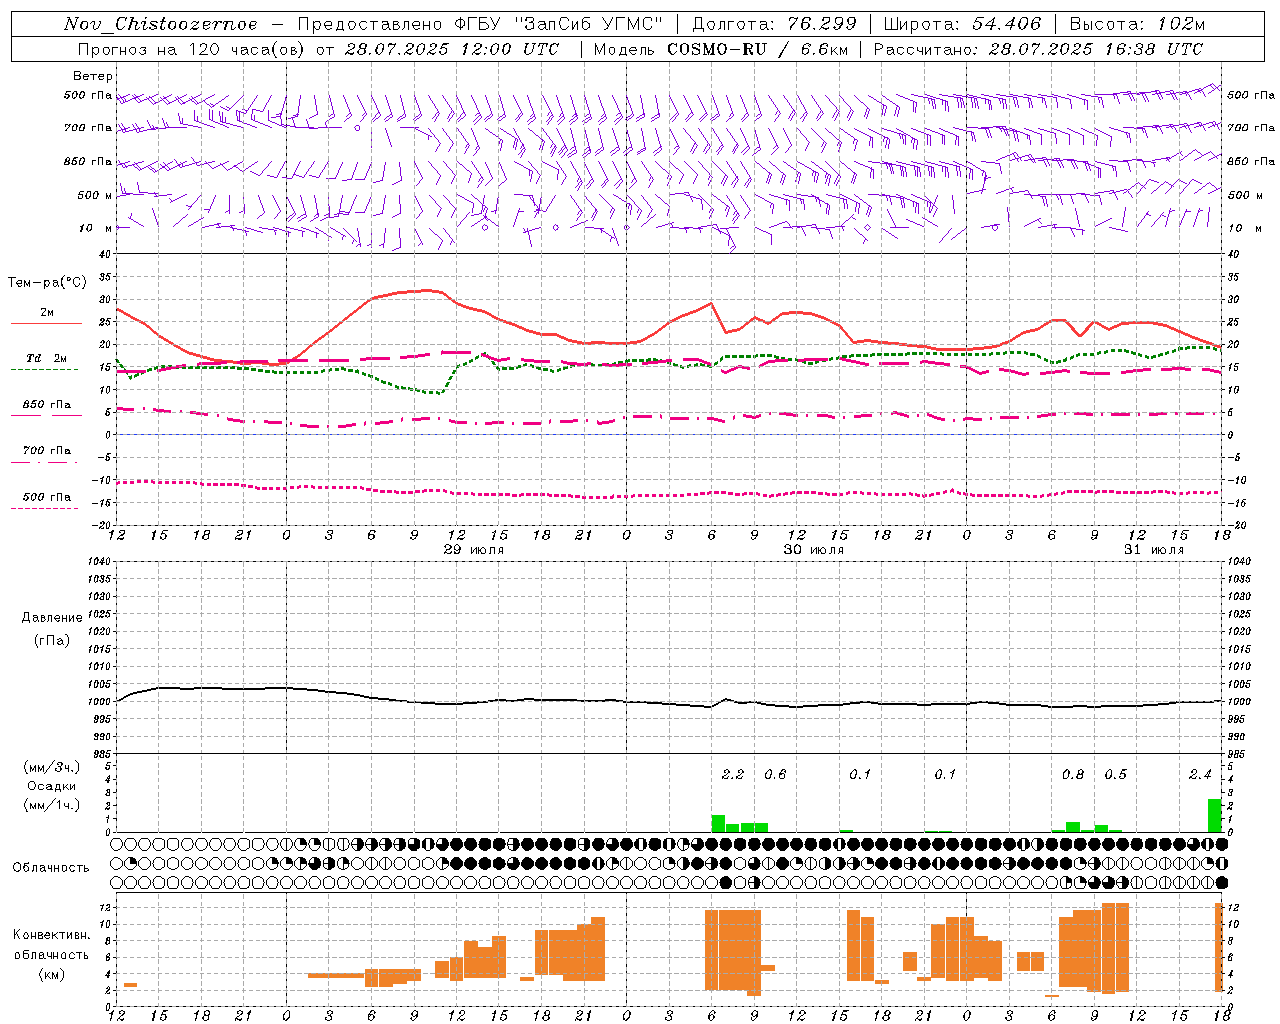The width and height of the screenshot is (1280, 1024).
Task: Click the 30 июля date label
Action: [813, 550]
